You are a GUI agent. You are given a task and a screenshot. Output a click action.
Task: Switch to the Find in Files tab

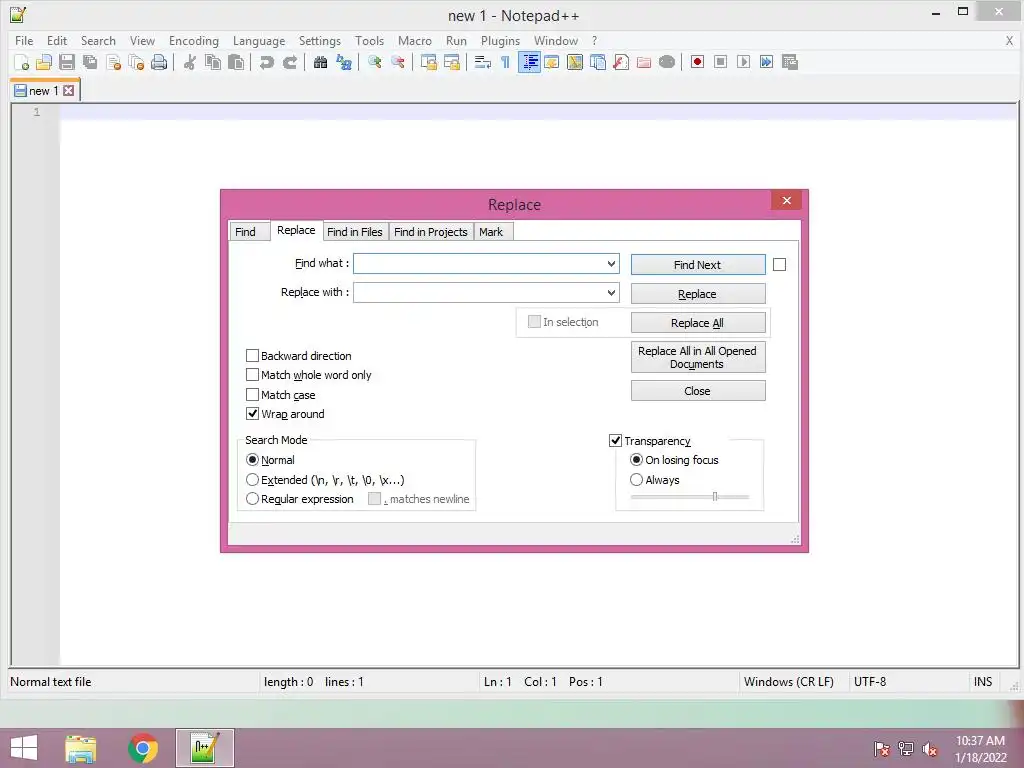tap(355, 232)
